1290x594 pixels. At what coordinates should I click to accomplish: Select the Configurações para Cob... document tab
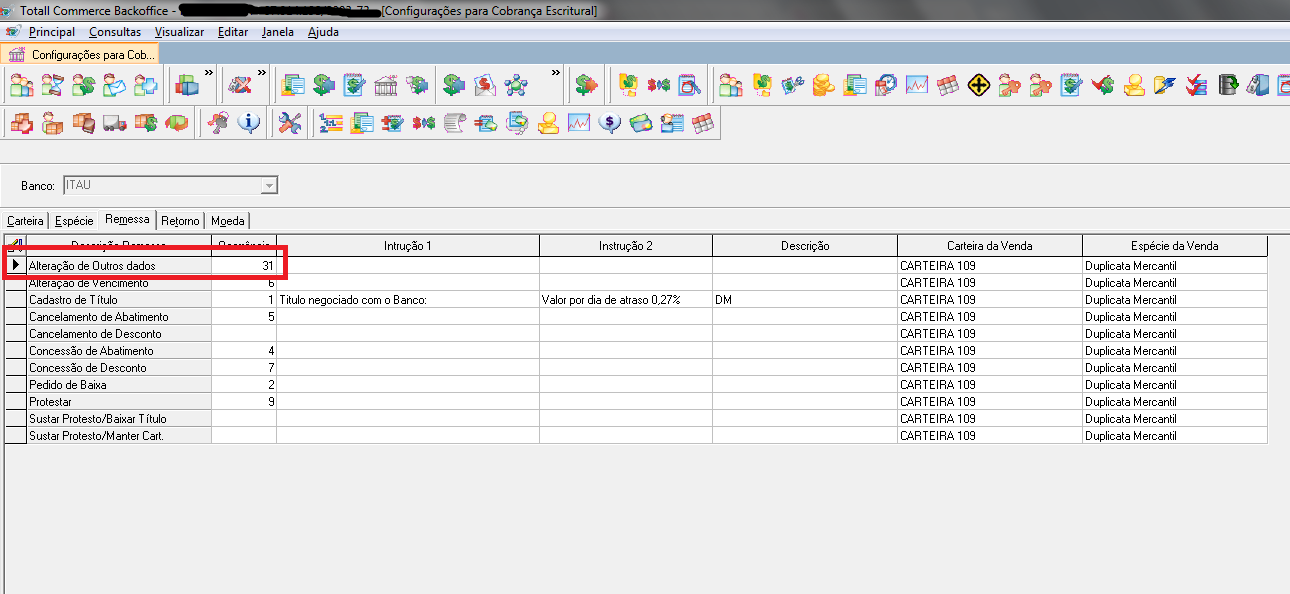point(80,54)
